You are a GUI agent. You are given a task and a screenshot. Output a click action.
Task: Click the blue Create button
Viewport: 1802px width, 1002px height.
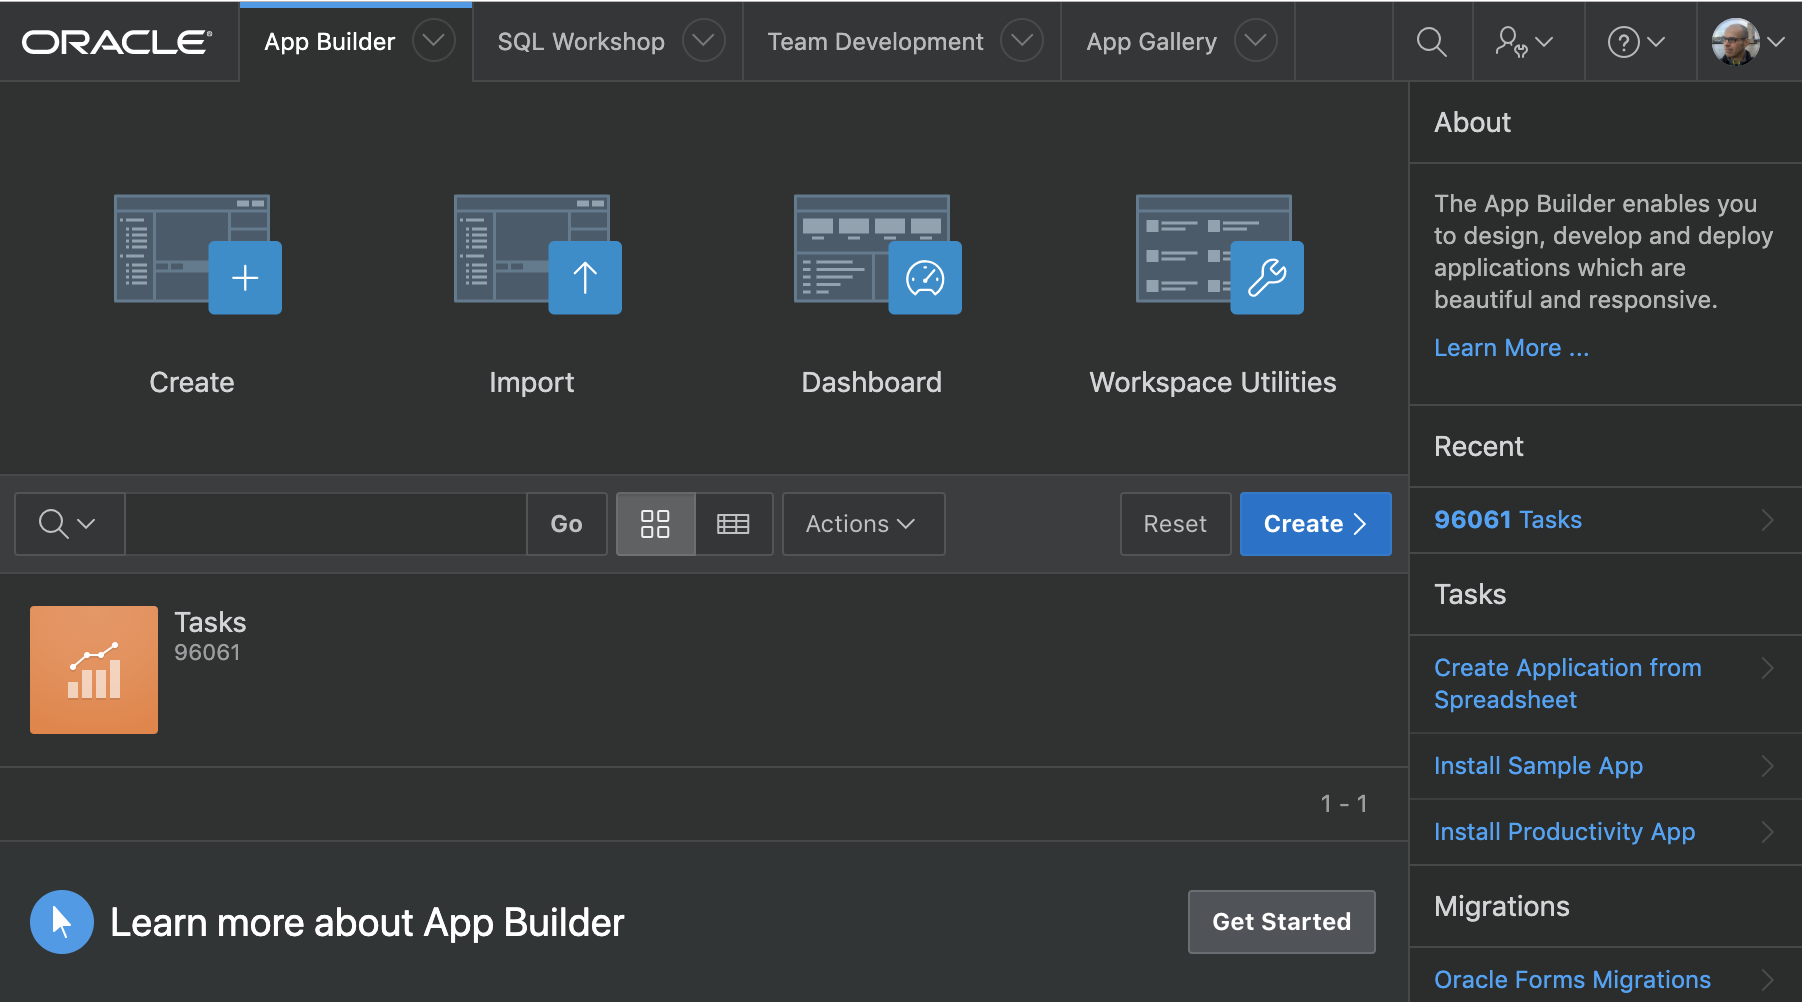click(1314, 524)
